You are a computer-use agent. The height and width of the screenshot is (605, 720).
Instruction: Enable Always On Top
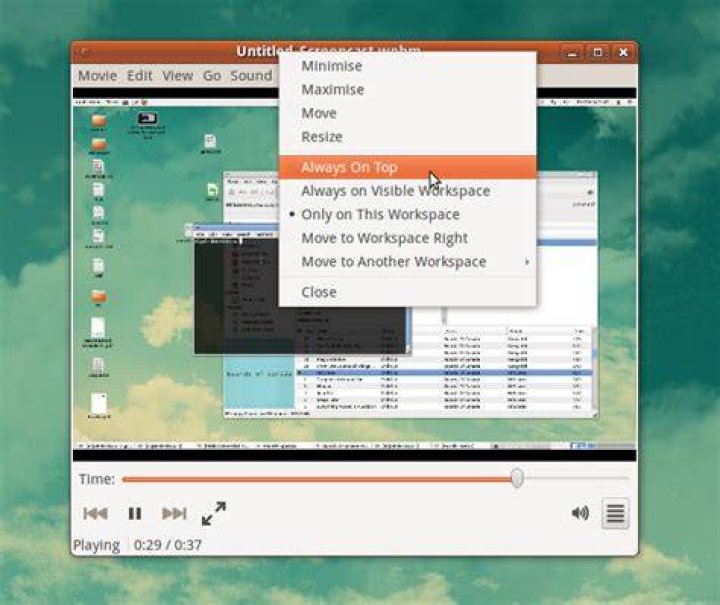coord(407,167)
